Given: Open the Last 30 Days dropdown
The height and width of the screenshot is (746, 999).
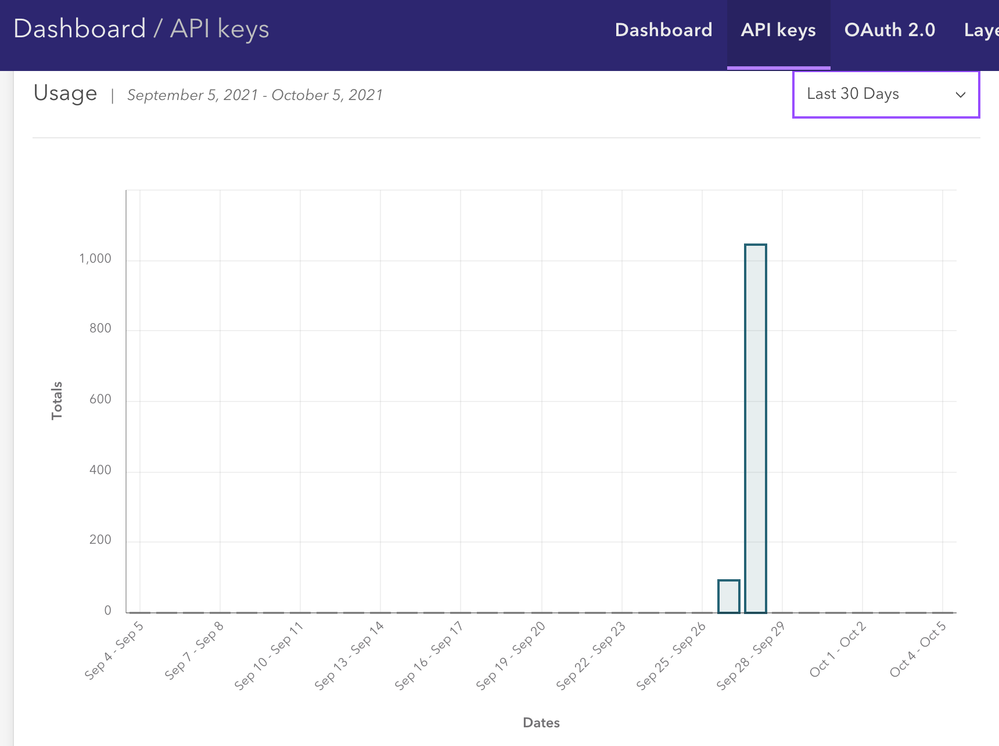Looking at the screenshot, I should point(886,94).
